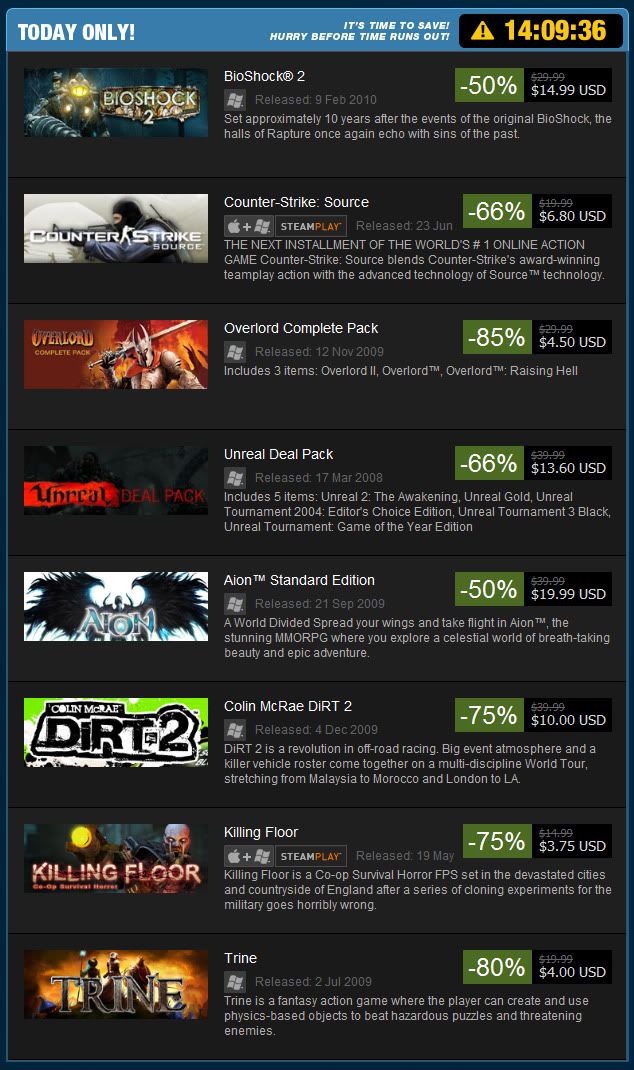The image size is (634, 1070).
Task: Click the Windows icon under Overlord Complete Pack
Action: (x=235, y=351)
